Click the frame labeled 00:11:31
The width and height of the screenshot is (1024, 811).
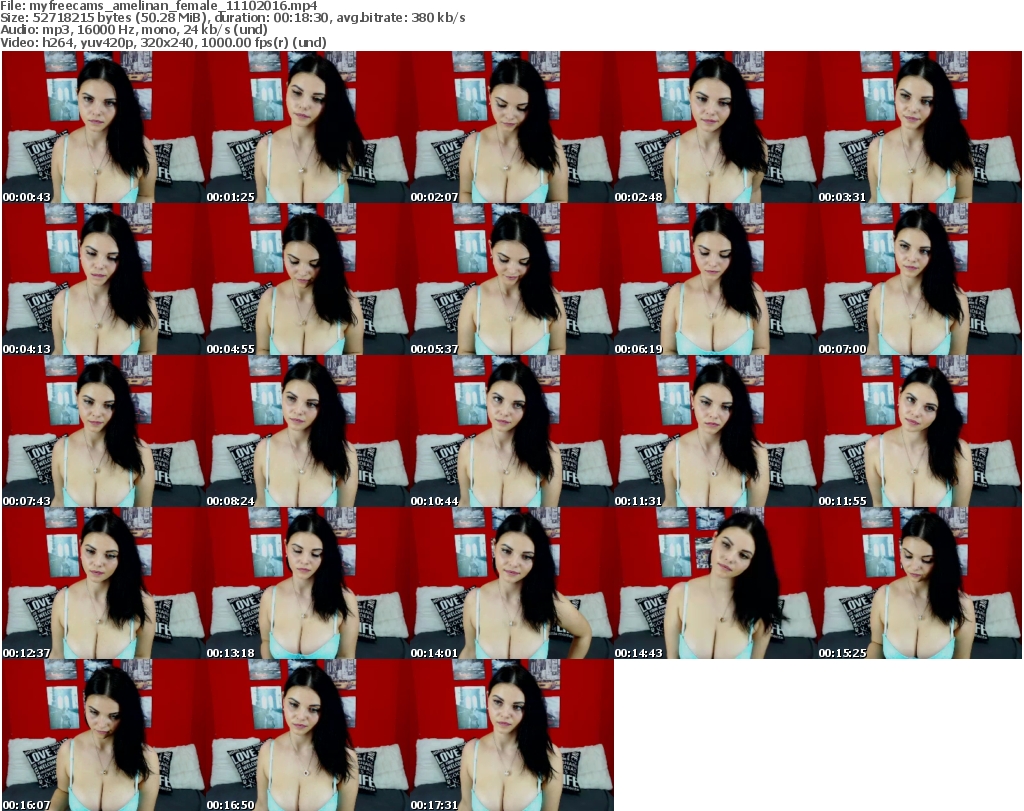(x=716, y=431)
